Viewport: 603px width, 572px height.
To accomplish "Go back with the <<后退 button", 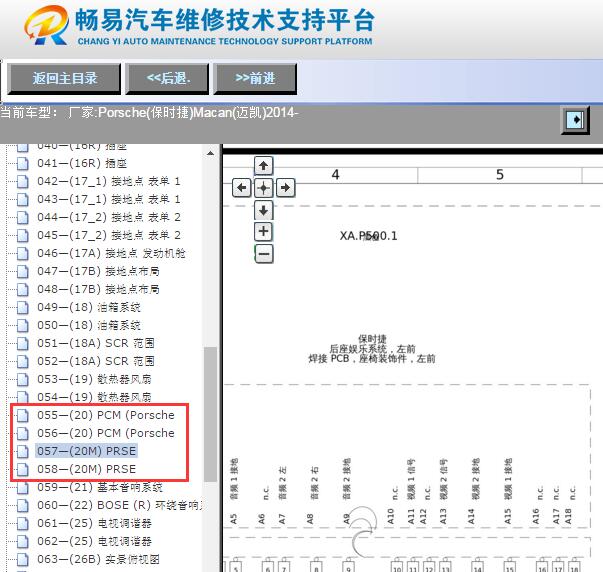I will [x=168, y=78].
